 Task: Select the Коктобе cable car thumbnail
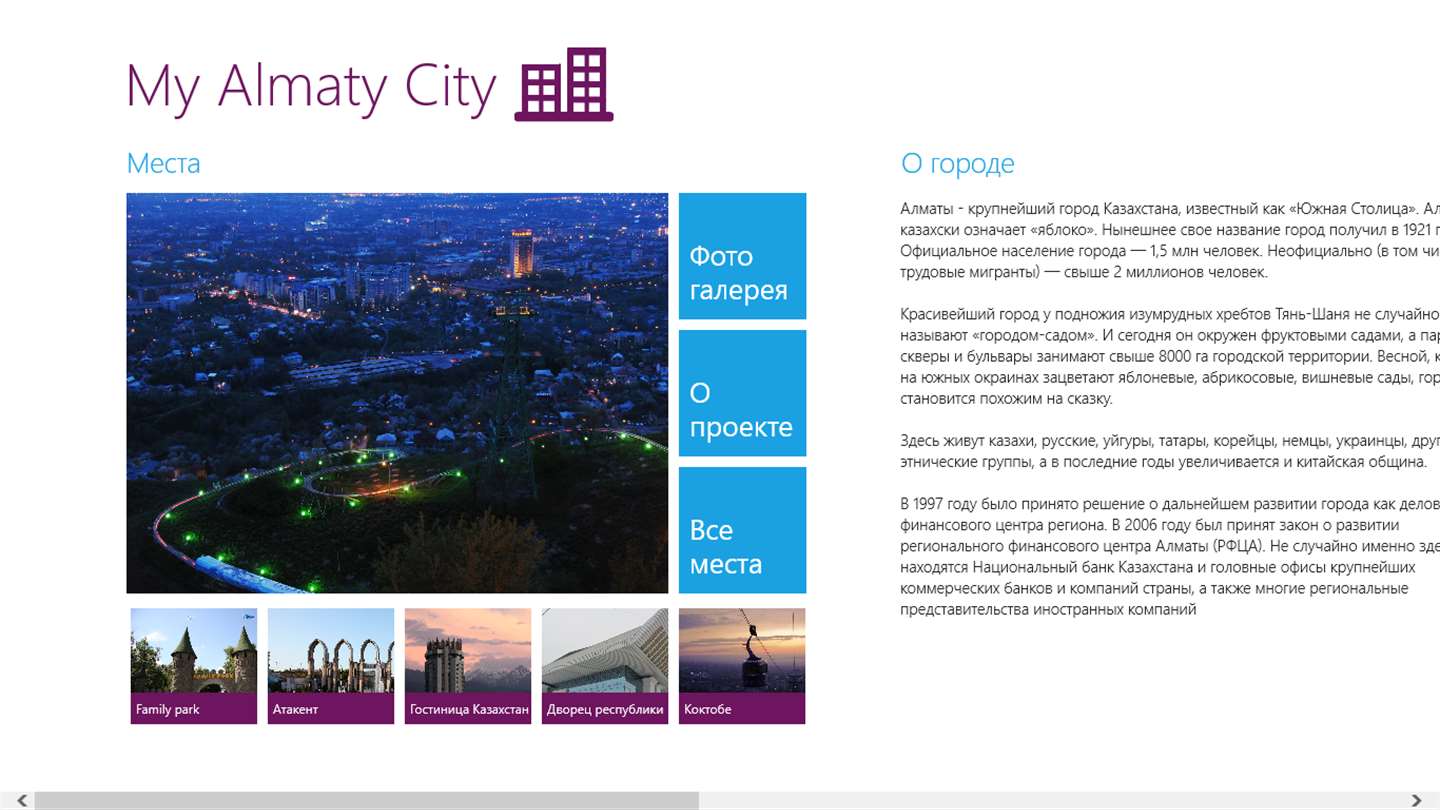742,666
